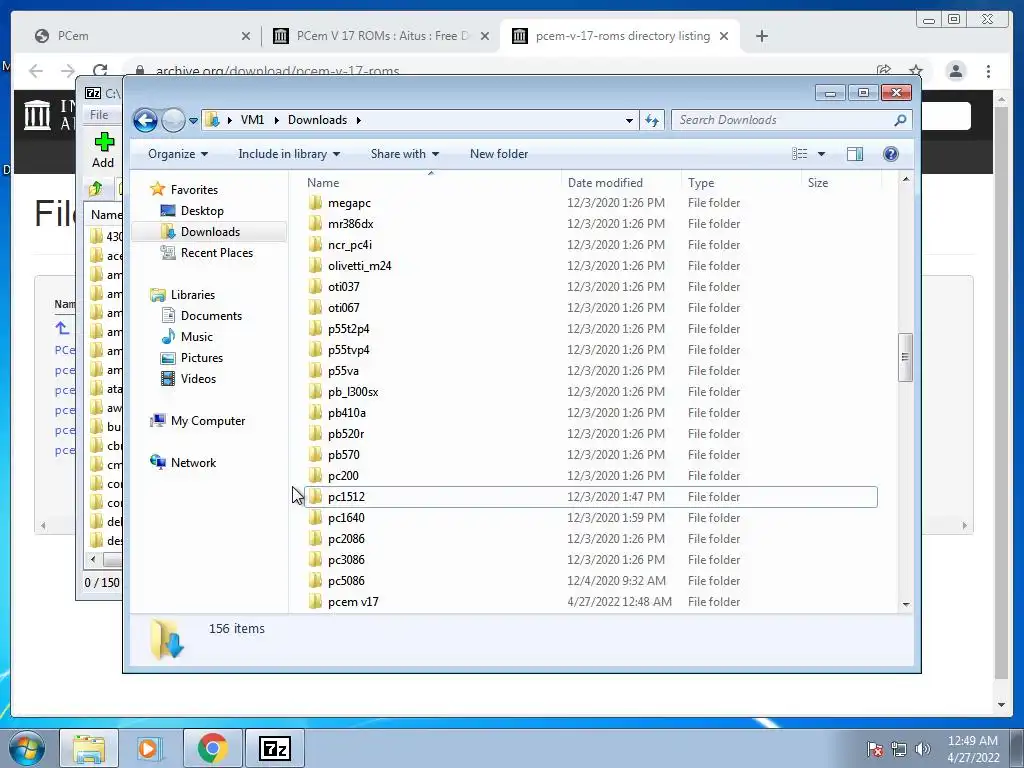Select the pb570 folder icon
Image resolution: width=1024 pixels, height=768 pixels.
[x=315, y=454]
